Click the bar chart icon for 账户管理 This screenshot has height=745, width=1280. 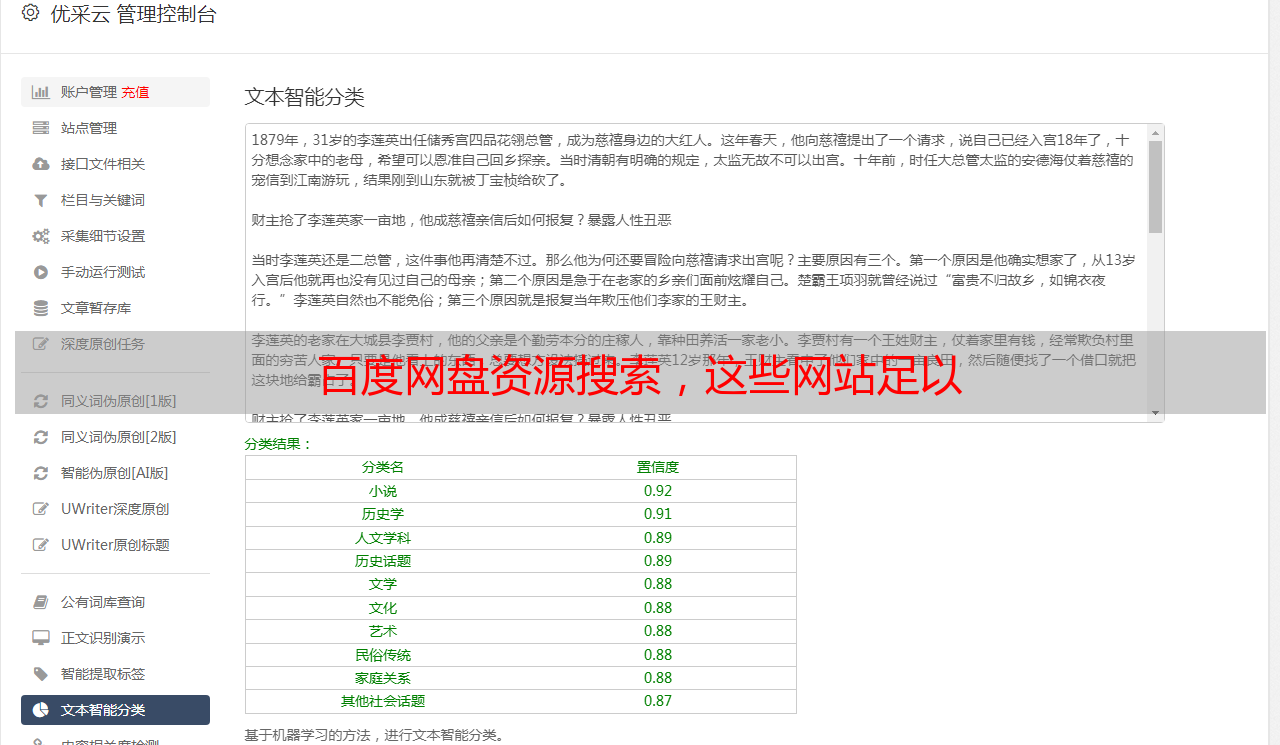(x=41, y=92)
